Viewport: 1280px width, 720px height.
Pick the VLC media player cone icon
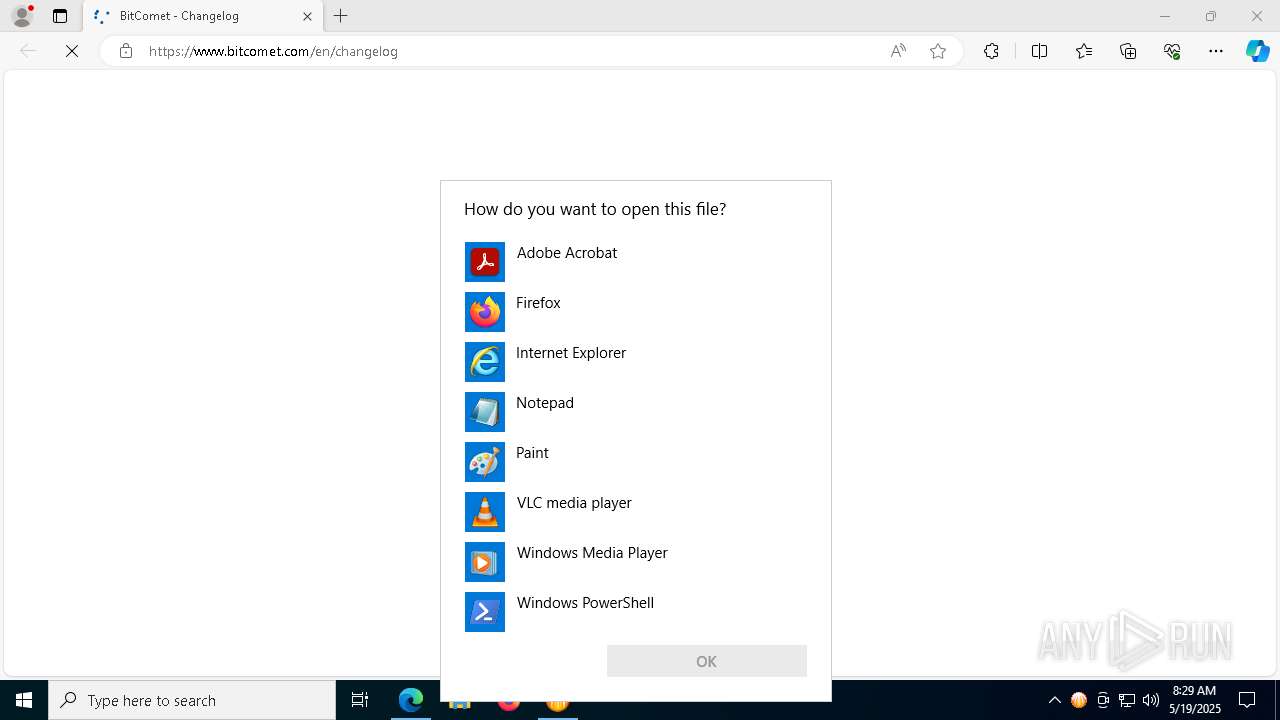pyautogui.click(x=485, y=512)
